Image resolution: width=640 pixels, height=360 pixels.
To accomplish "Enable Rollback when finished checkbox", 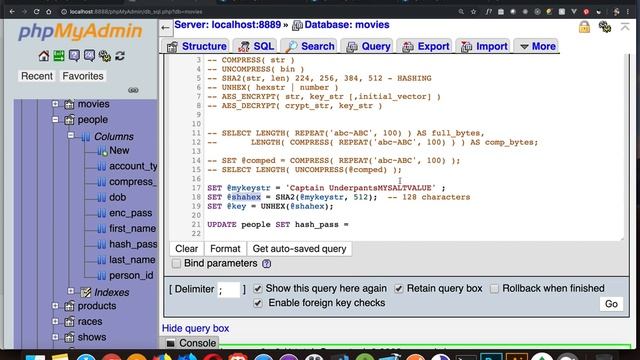I will pos(494,289).
